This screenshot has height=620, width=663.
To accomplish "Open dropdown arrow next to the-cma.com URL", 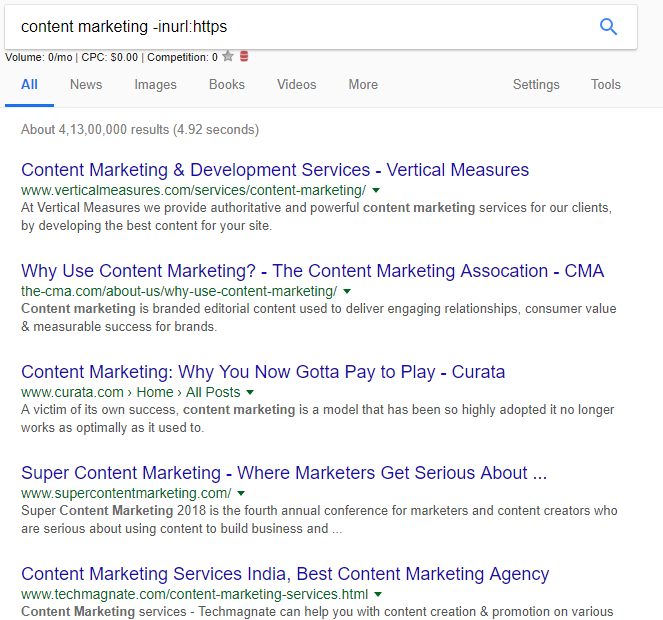I will 347,291.
